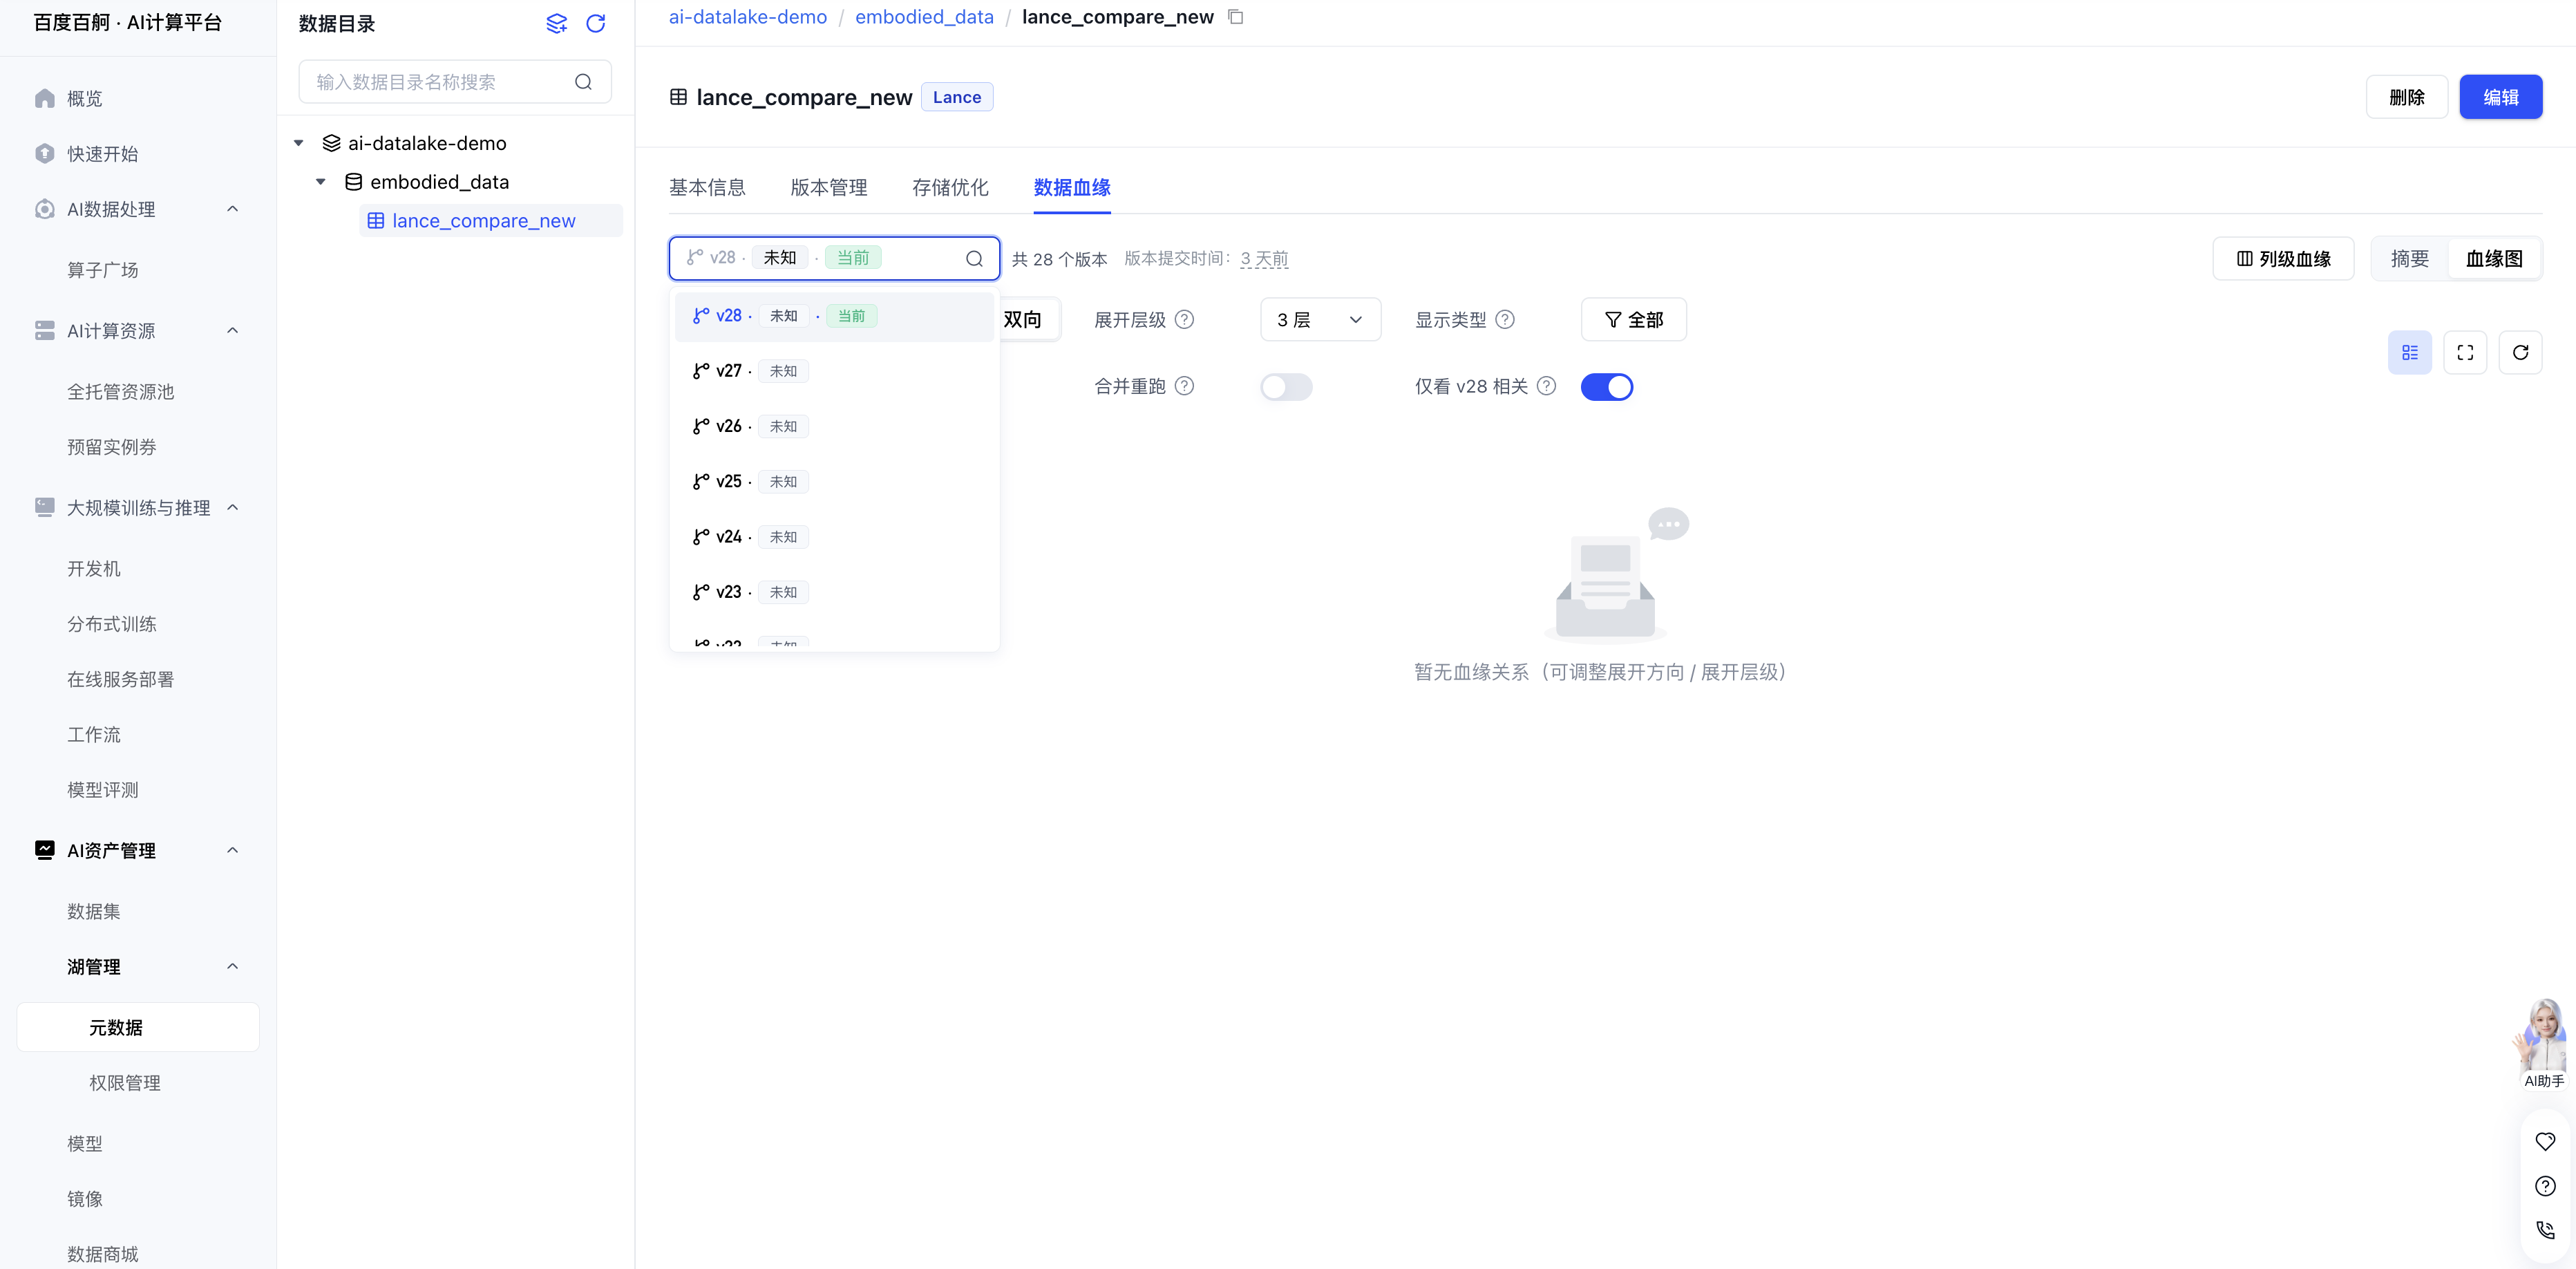Viewport: 2576px width, 1269px height.
Task: Click the version search magnifier icon
Action: 974,259
